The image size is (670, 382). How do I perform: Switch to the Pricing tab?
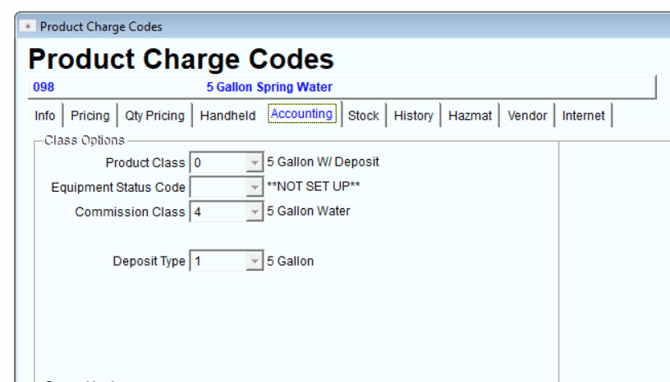(x=90, y=115)
